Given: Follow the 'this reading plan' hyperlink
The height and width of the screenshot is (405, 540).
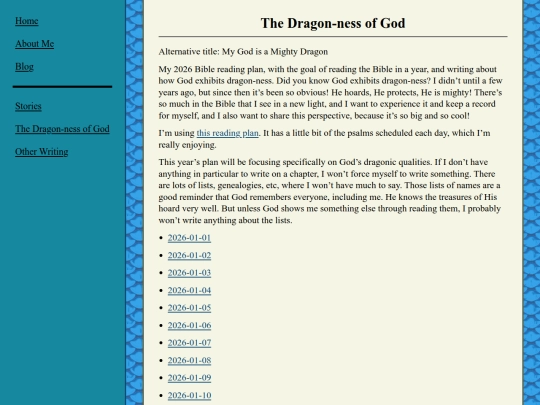Looking at the screenshot, I should [x=227, y=133].
